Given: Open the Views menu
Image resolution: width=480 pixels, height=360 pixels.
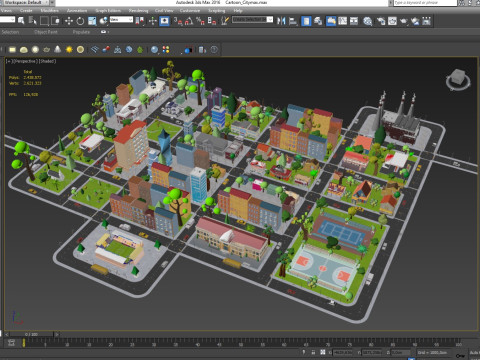Looking at the screenshot, I should [x=6, y=10].
